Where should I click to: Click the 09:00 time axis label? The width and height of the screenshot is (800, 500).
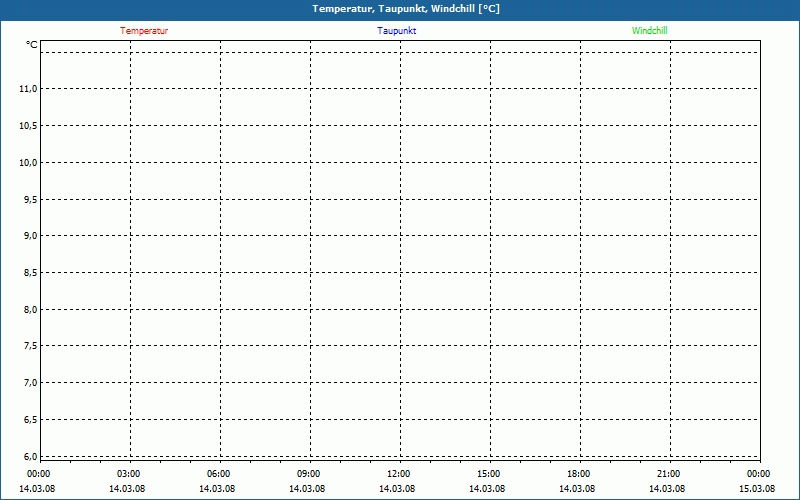(309, 474)
